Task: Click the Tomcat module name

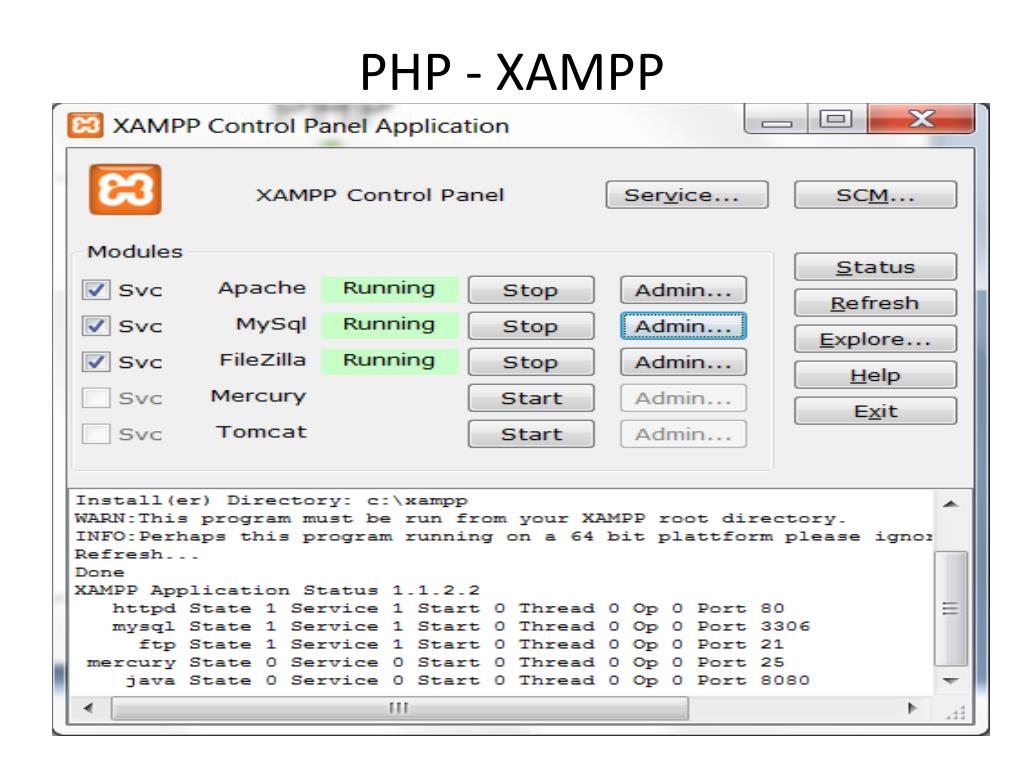Action: coord(261,432)
